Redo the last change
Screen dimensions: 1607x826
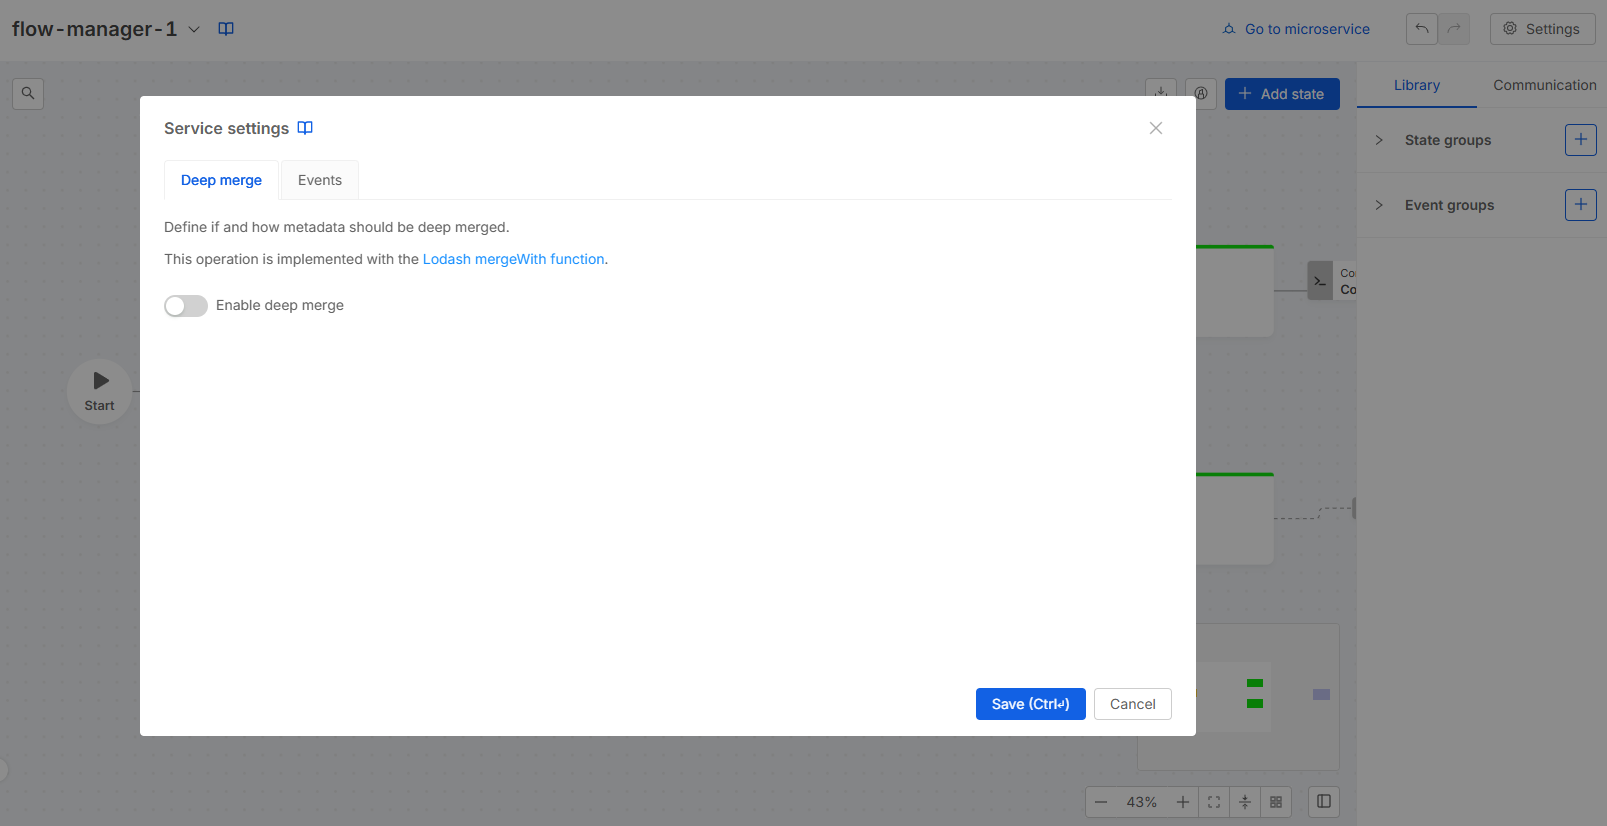click(x=1454, y=29)
